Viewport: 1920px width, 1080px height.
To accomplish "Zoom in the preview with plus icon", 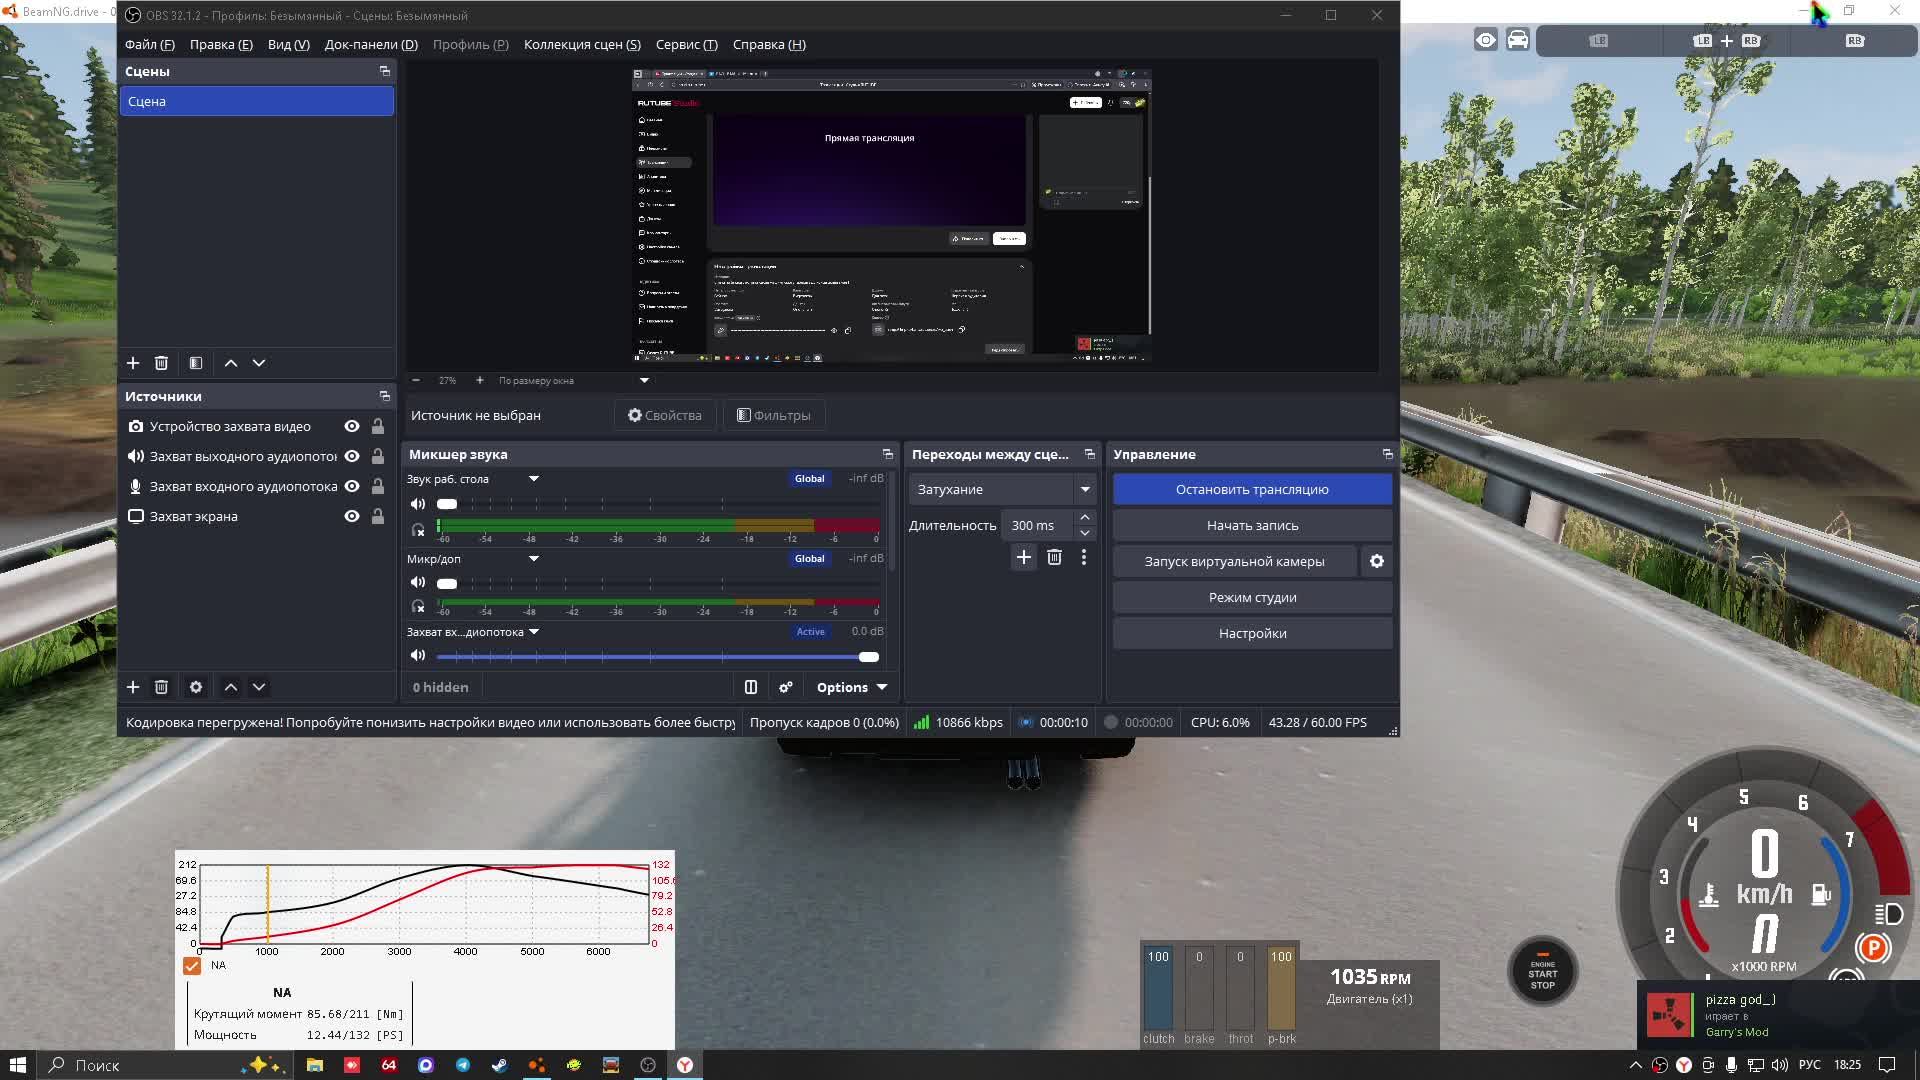I will 480,380.
